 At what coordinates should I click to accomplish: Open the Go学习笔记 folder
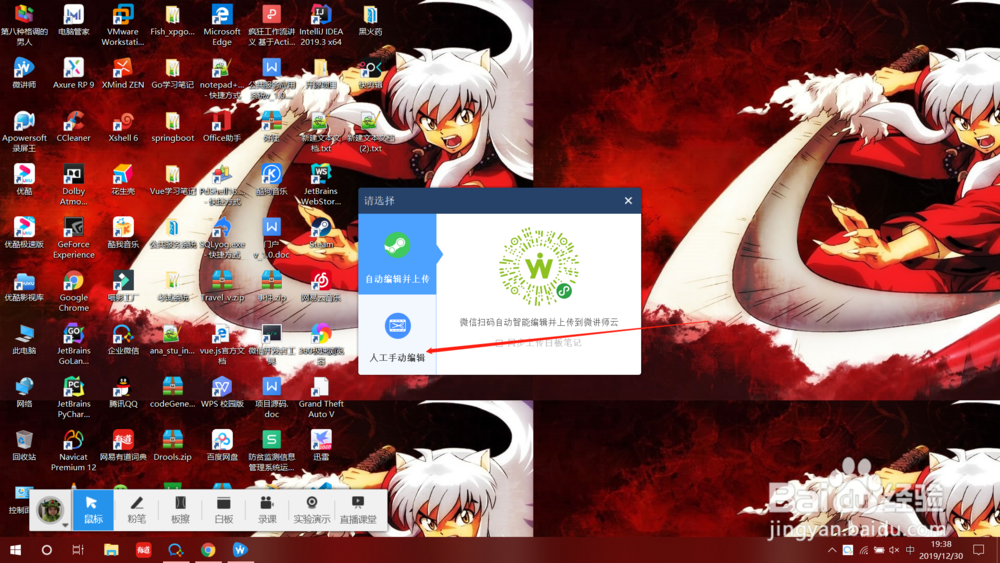pos(172,73)
